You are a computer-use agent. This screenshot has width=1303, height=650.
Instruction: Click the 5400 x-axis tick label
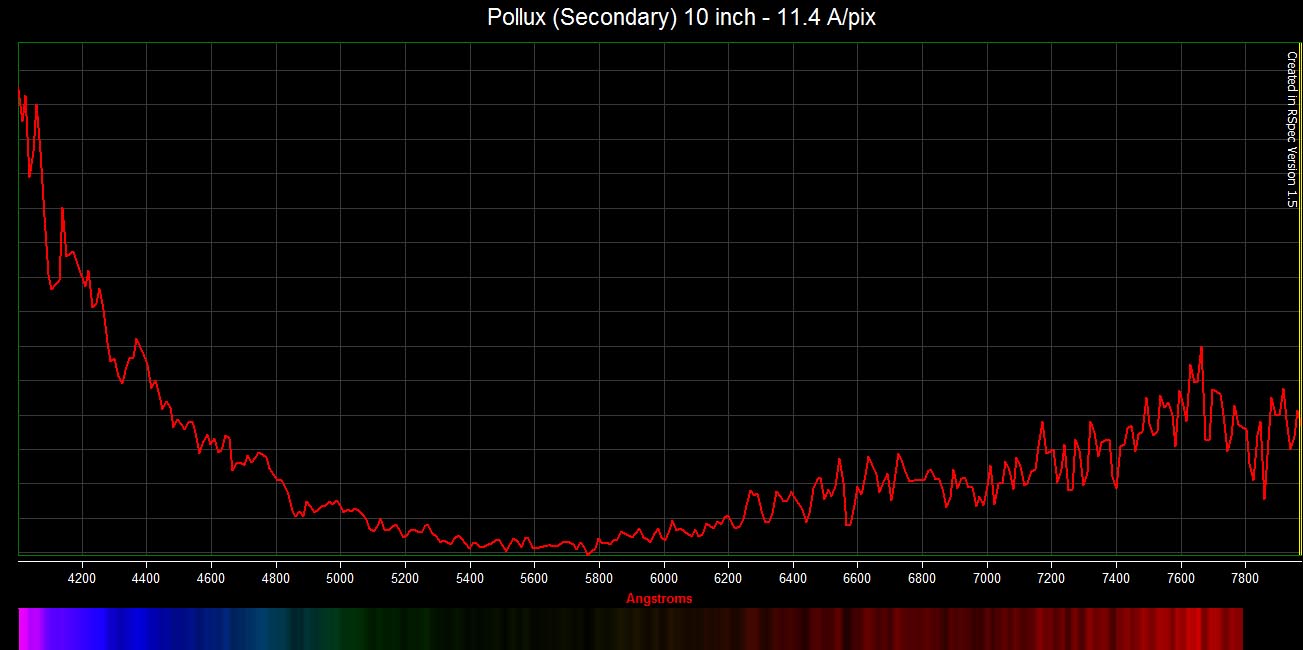pyautogui.click(x=470, y=578)
